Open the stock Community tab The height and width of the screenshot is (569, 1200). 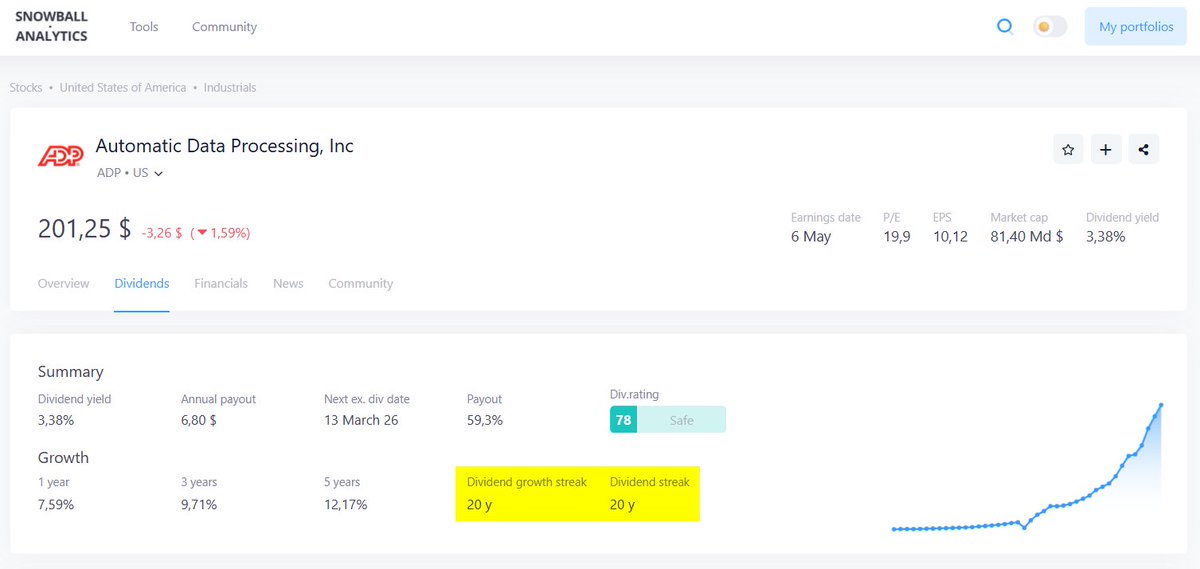361,284
